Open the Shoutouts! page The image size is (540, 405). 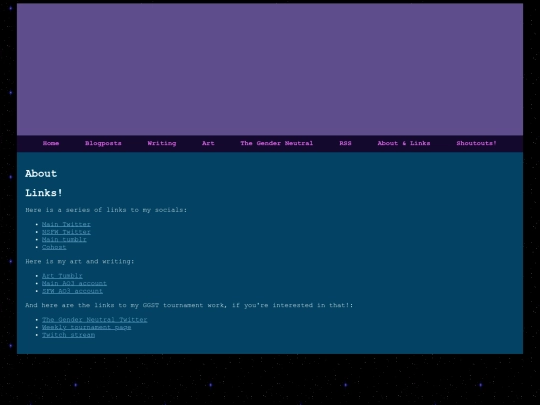click(x=477, y=143)
